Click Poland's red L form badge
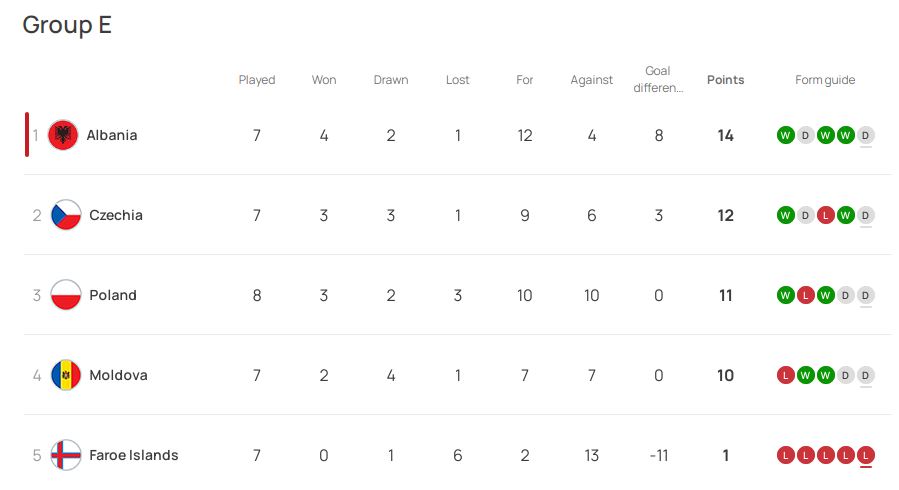Image resolution: width=899 pixels, height=490 pixels. coord(806,295)
